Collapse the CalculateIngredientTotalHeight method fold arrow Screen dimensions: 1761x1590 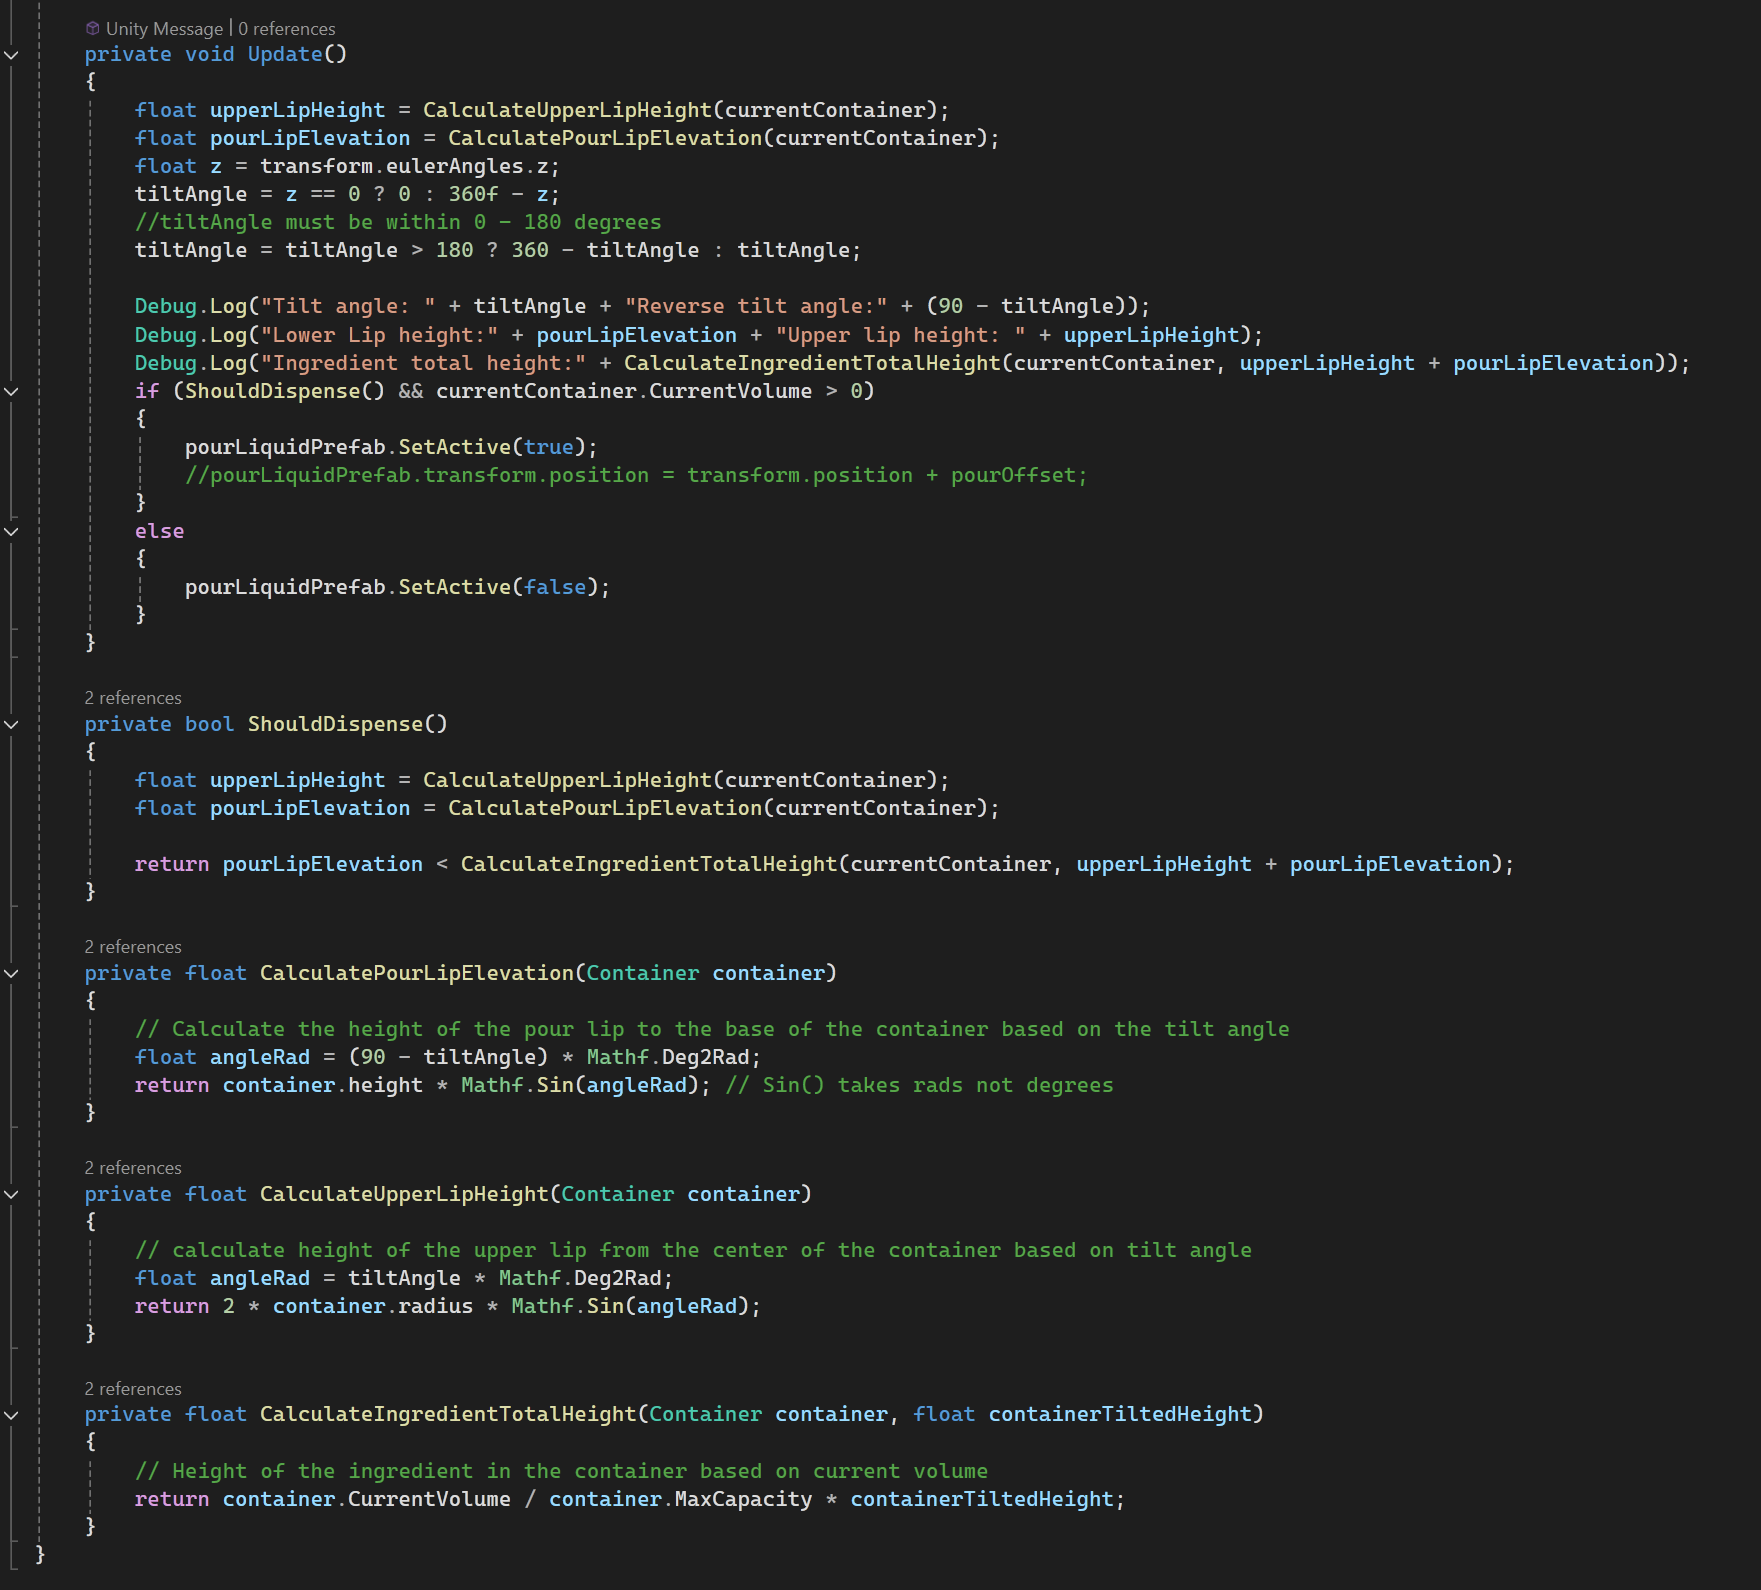point(11,1415)
